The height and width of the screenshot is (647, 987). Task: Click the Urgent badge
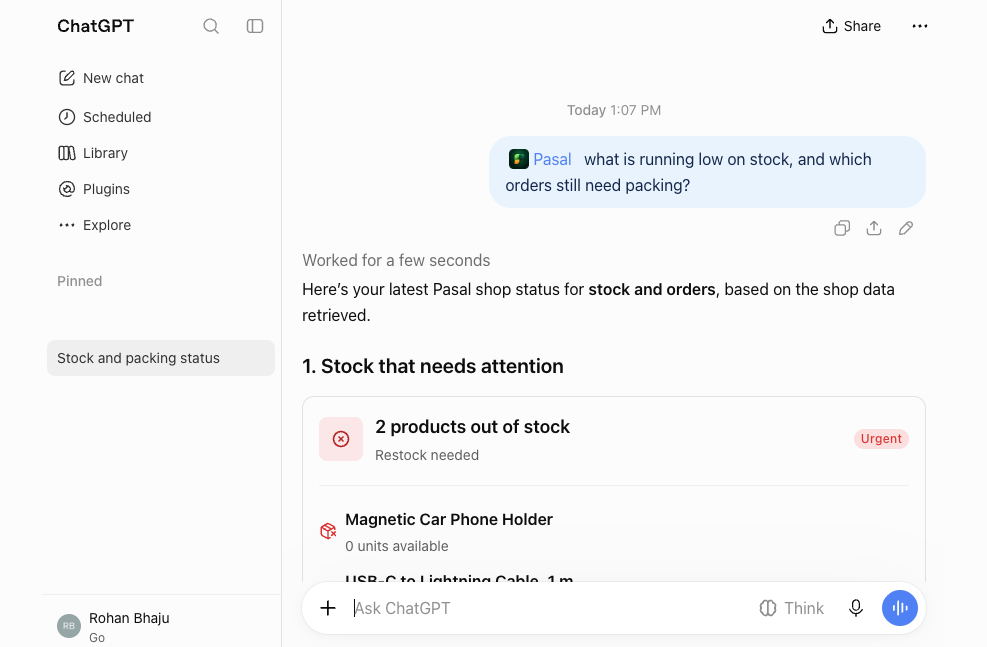[x=881, y=439]
